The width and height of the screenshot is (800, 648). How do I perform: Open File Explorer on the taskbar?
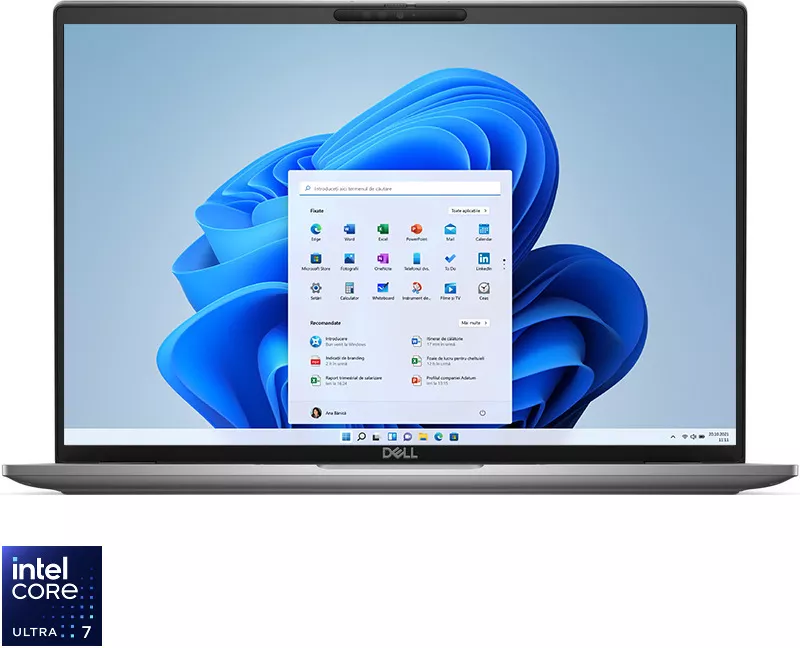point(423,437)
